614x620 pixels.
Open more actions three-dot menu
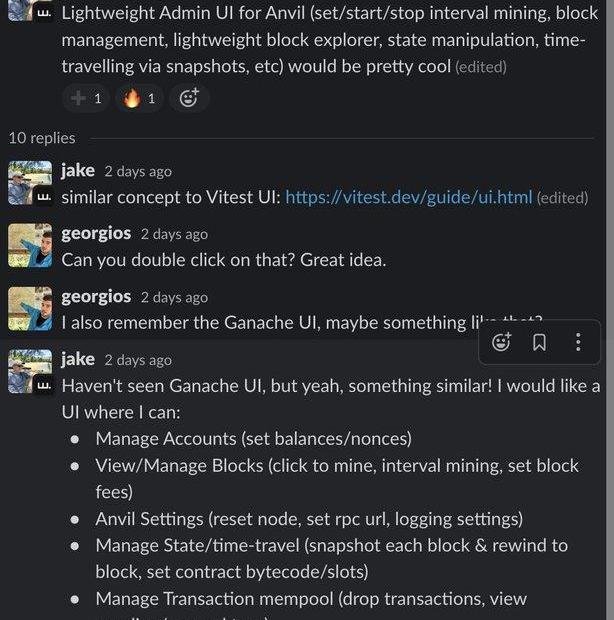point(578,343)
